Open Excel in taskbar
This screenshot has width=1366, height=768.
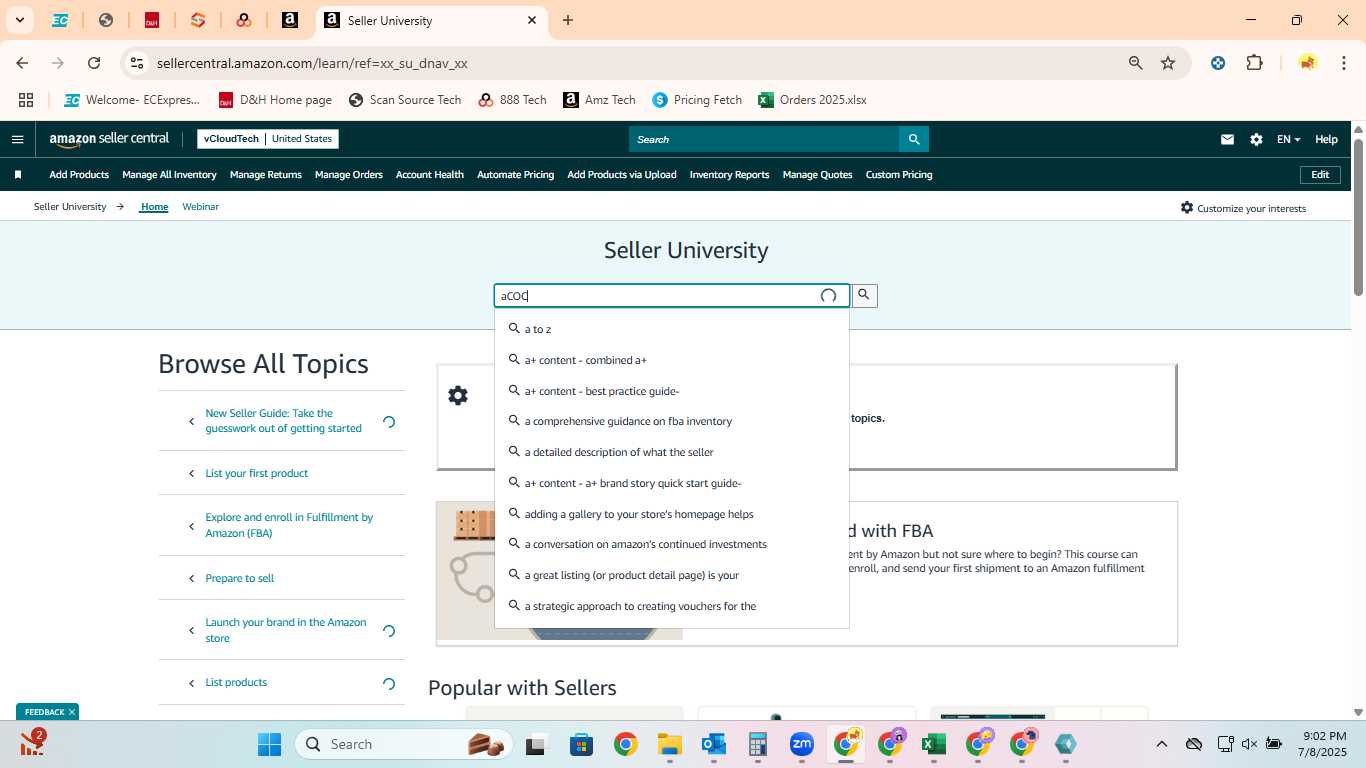click(934, 744)
